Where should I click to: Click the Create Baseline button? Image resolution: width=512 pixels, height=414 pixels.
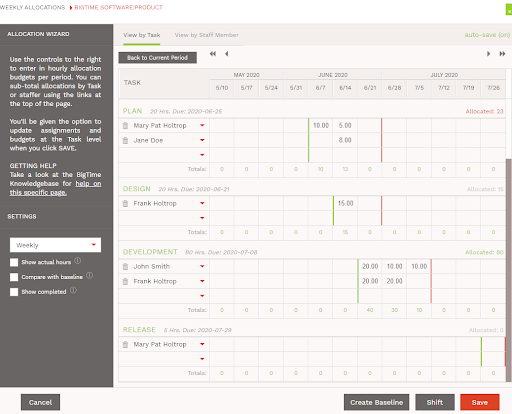(376, 402)
